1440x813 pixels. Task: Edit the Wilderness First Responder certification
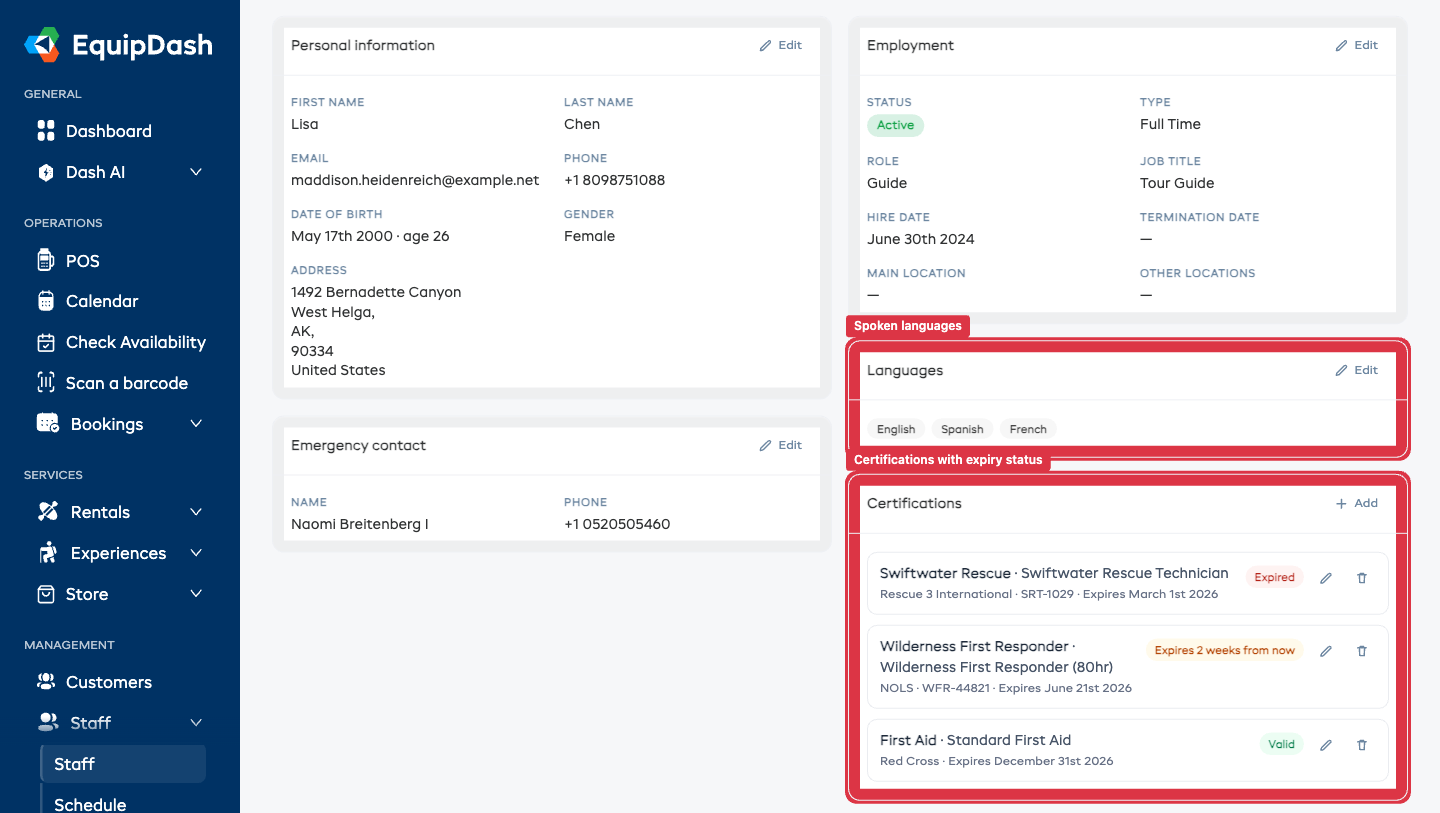pos(1326,651)
